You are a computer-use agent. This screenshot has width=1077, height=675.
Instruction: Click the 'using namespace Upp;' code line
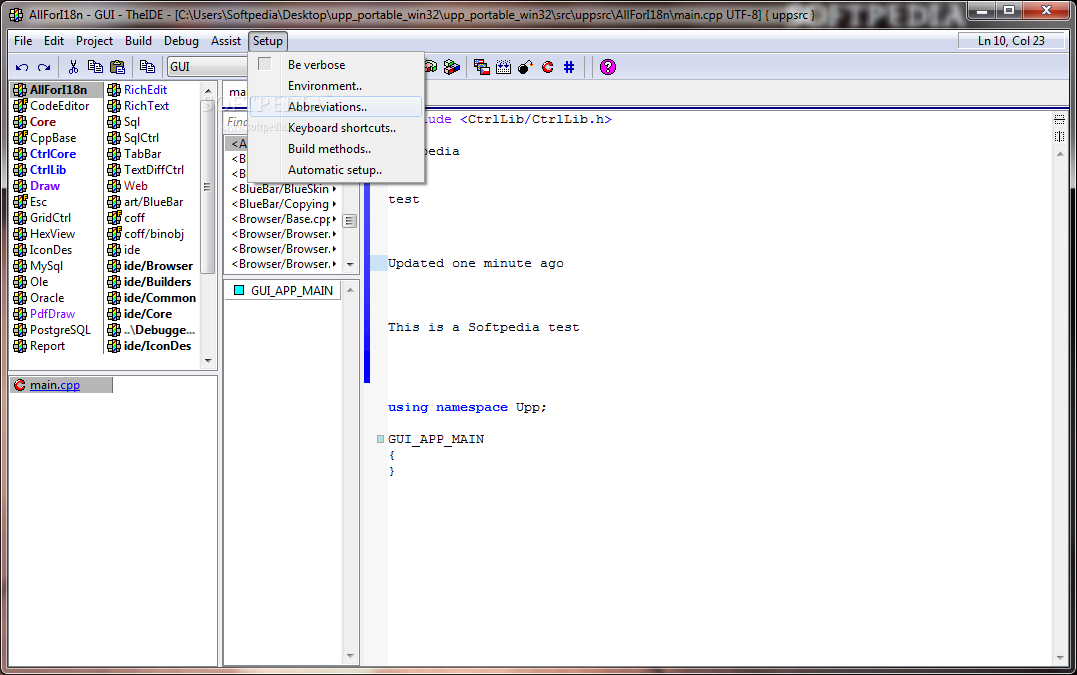[467, 407]
